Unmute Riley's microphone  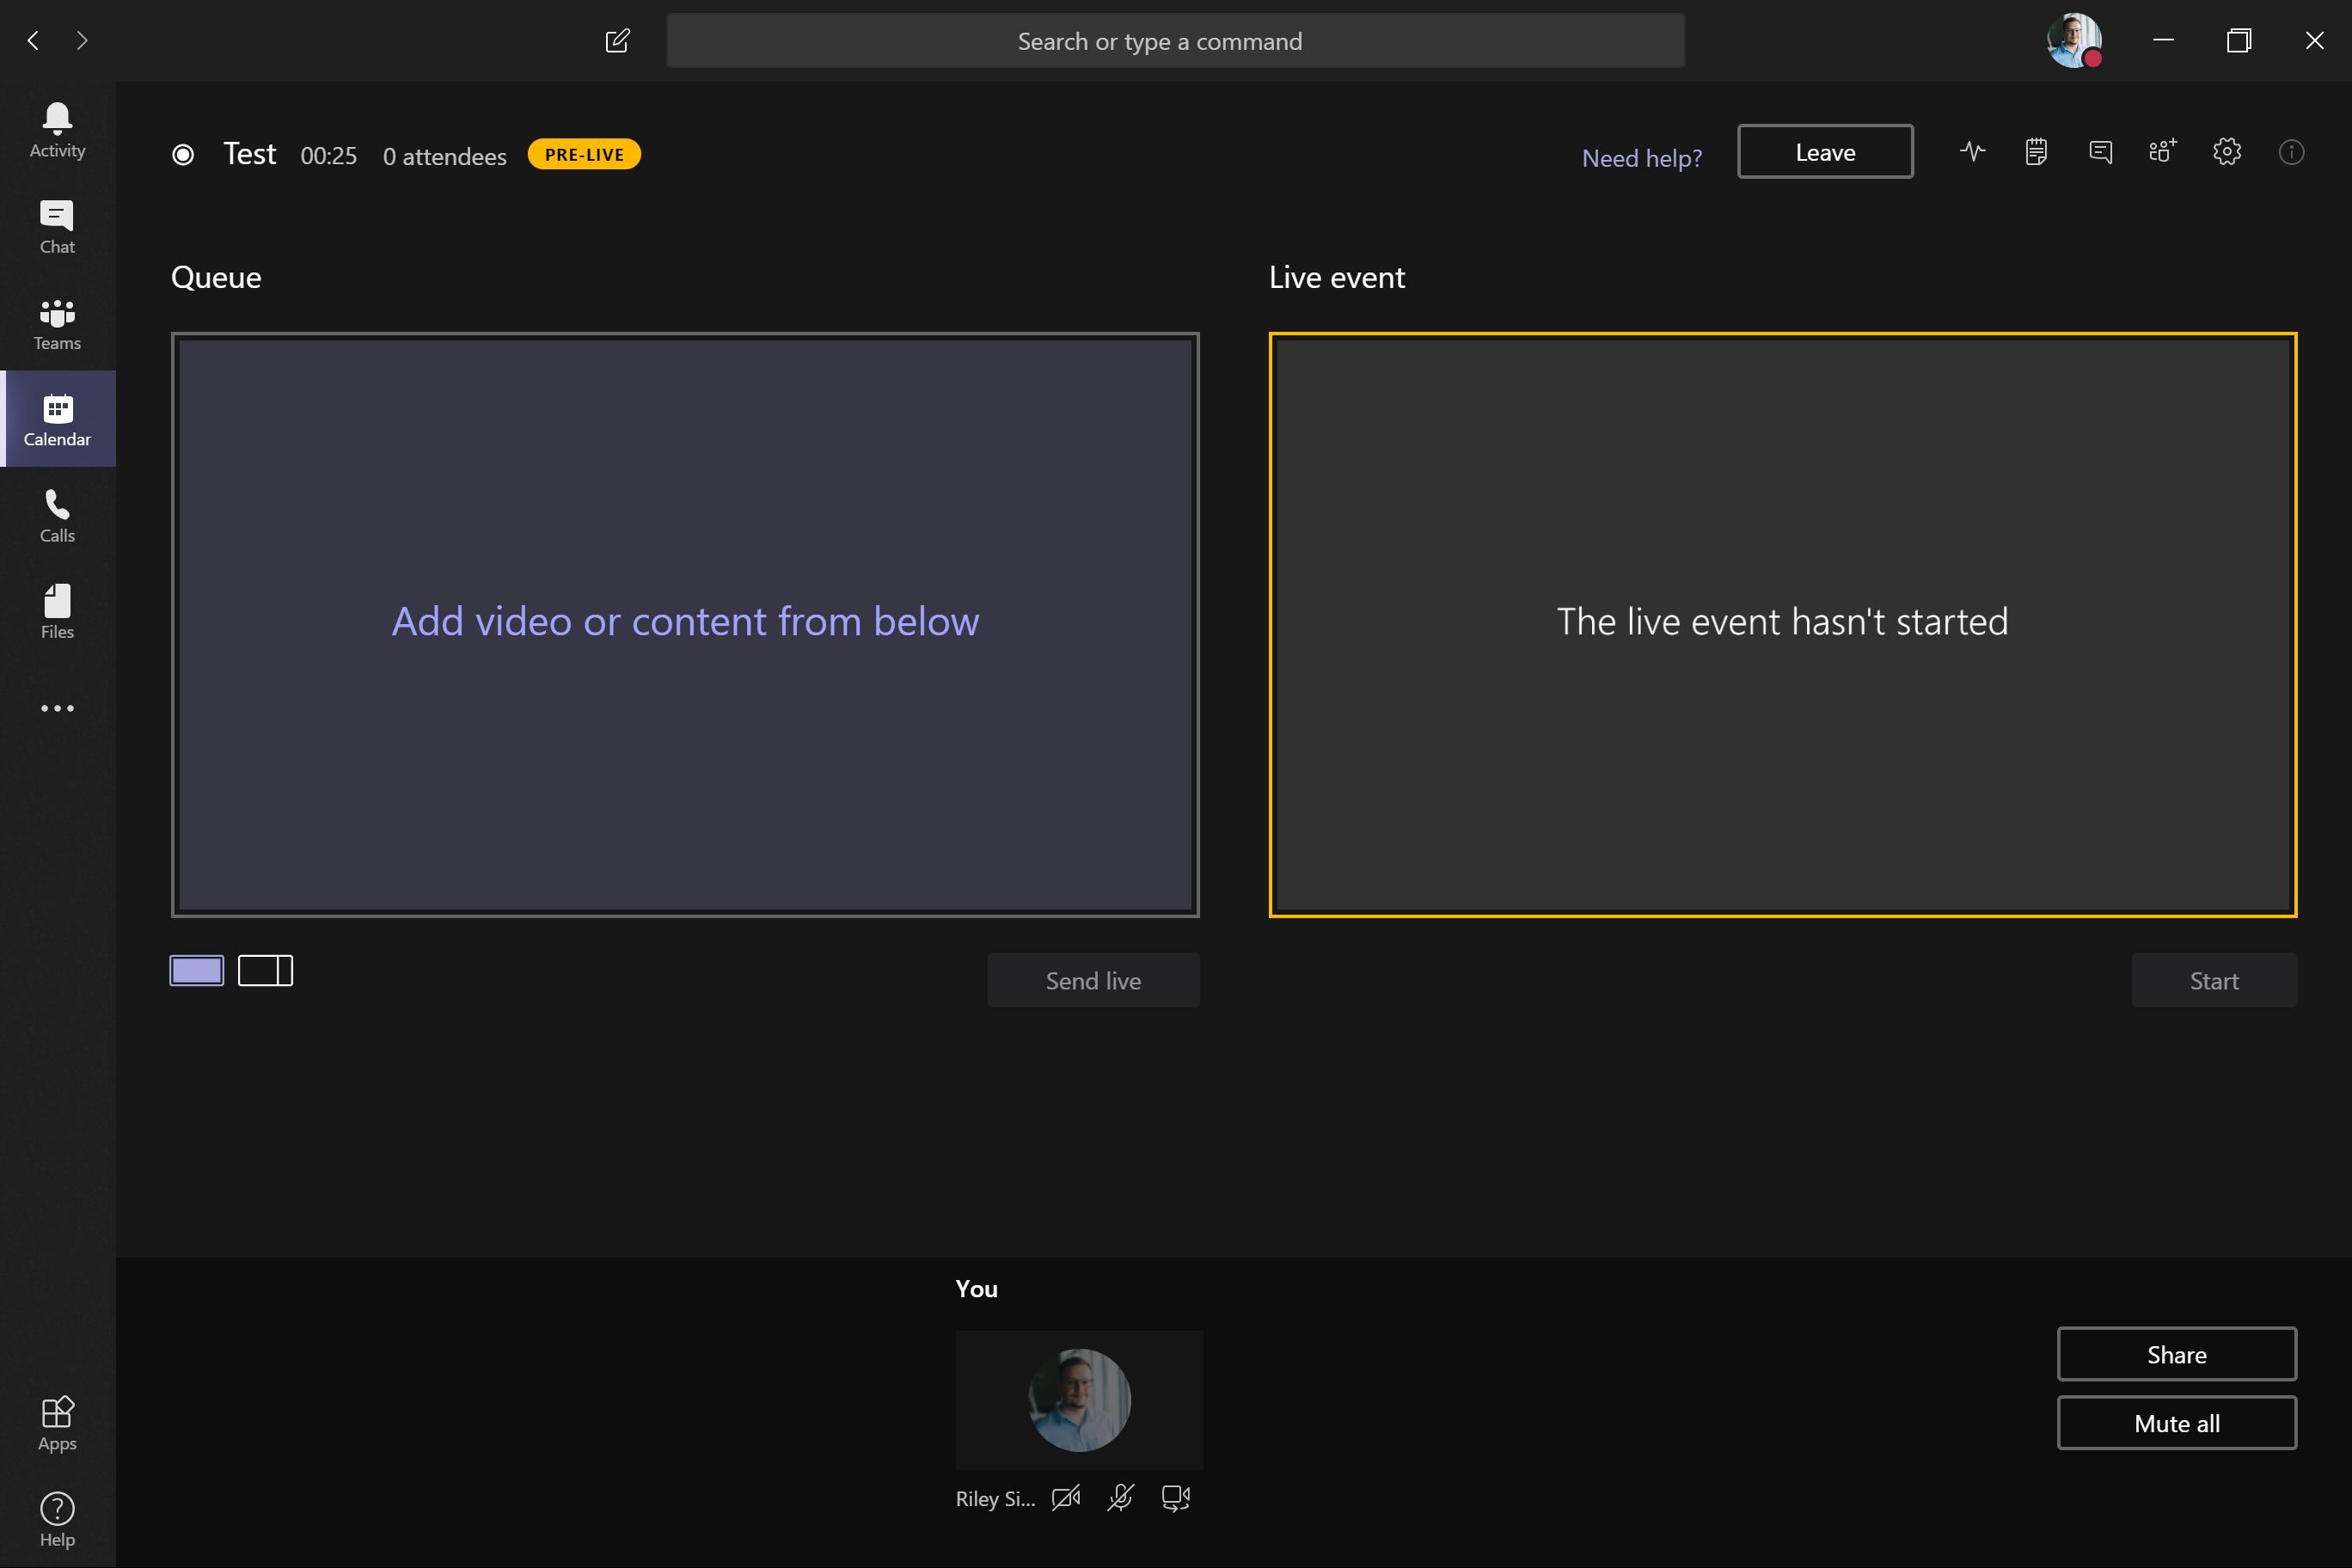point(1121,1498)
